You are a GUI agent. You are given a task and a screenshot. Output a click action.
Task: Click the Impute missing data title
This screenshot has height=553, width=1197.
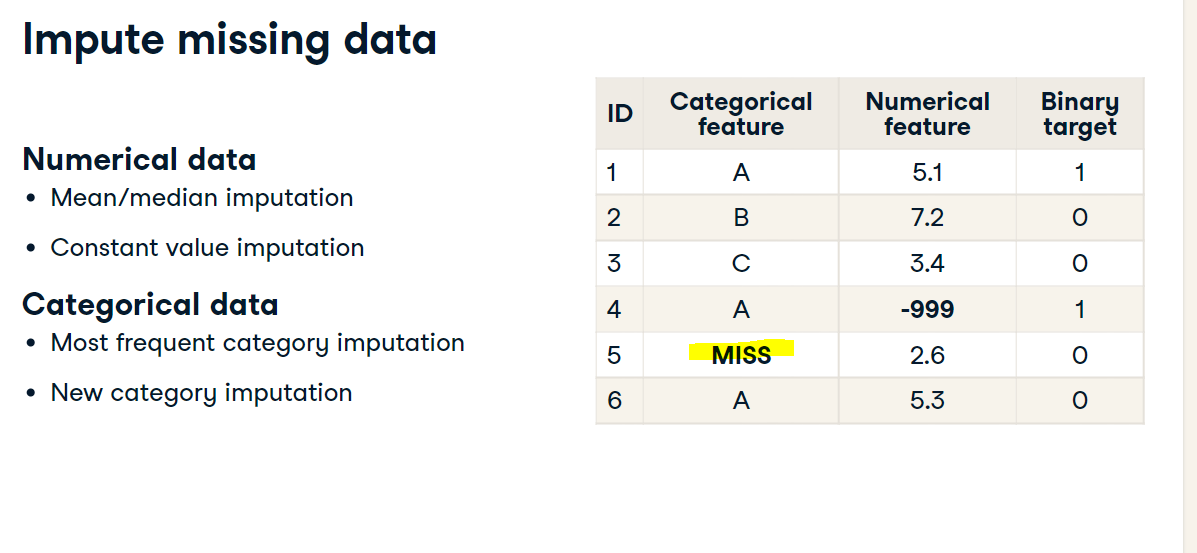pyautogui.click(x=230, y=40)
